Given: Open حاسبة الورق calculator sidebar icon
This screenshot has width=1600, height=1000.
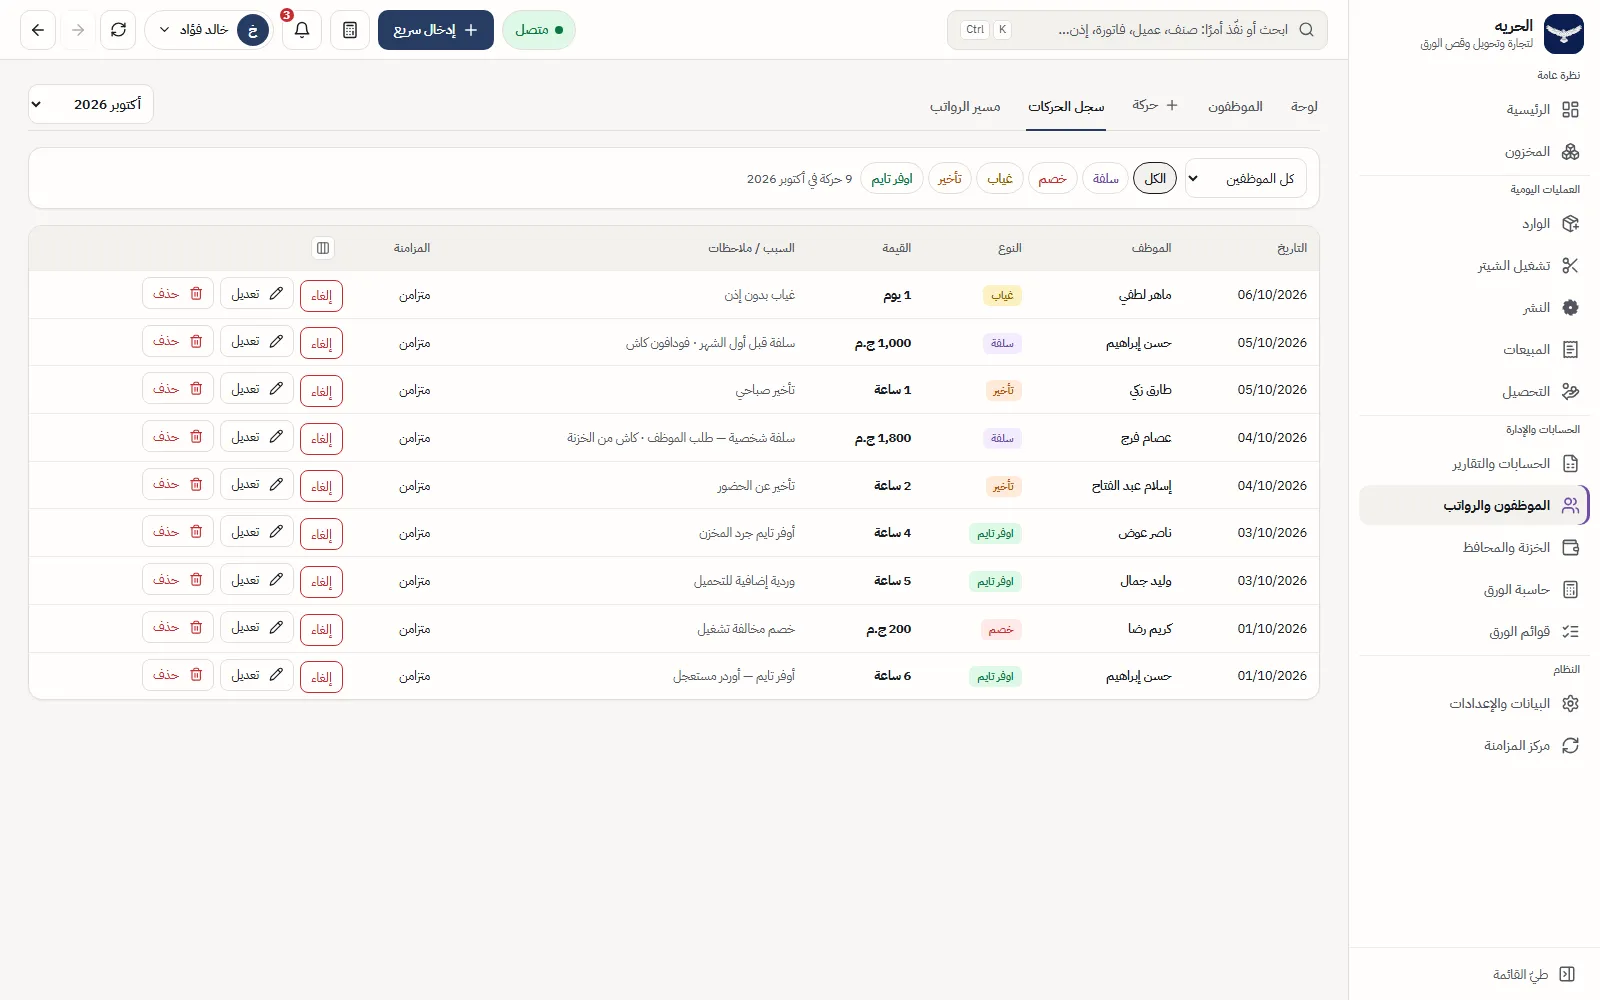Looking at the screenshot, I should tap(1570, 590).
